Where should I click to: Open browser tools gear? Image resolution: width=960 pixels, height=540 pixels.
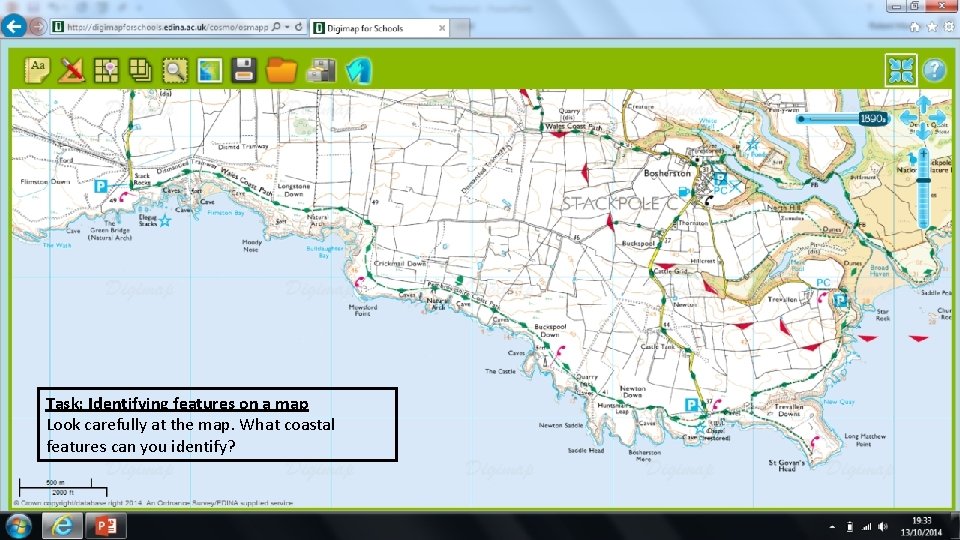[949, 26]
